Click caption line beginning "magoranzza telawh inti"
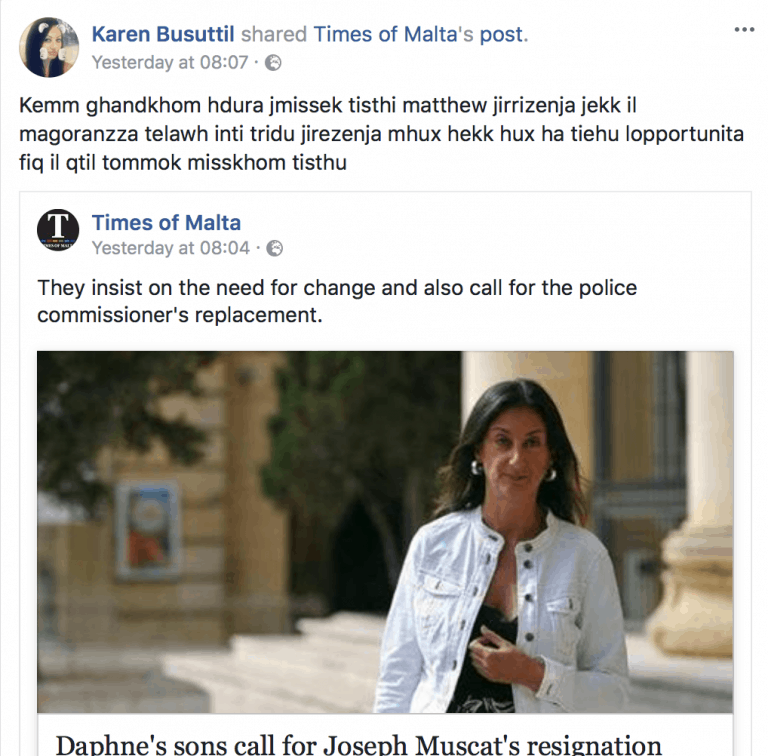Screen dimensions: 768x756 point(382,134)
